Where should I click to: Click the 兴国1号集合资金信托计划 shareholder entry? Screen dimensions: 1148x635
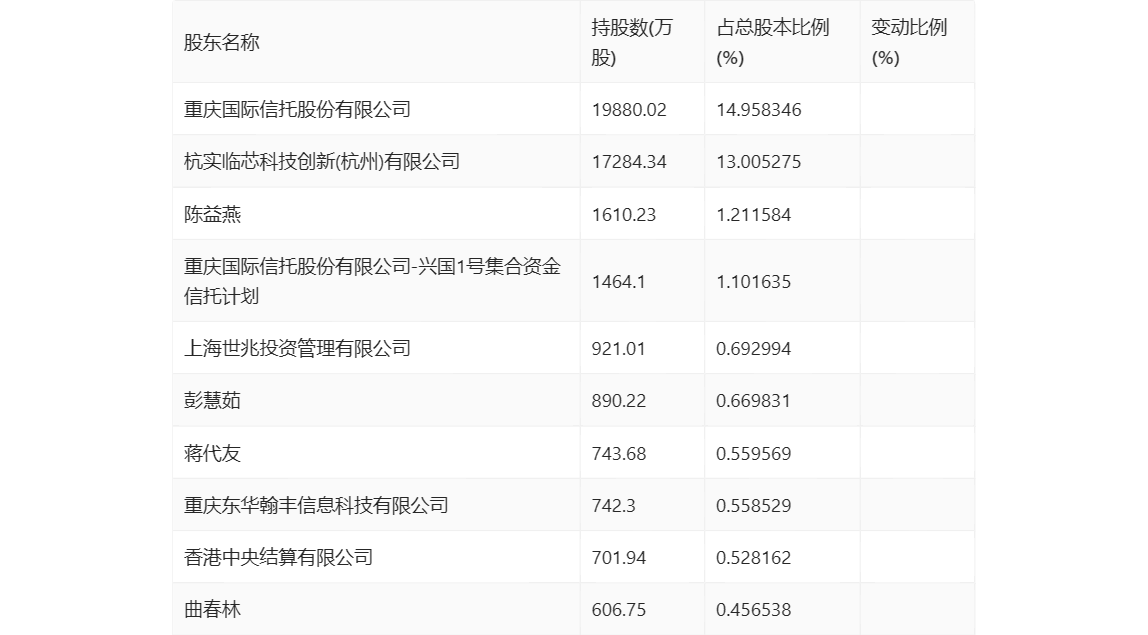click(x=372, y=281)
